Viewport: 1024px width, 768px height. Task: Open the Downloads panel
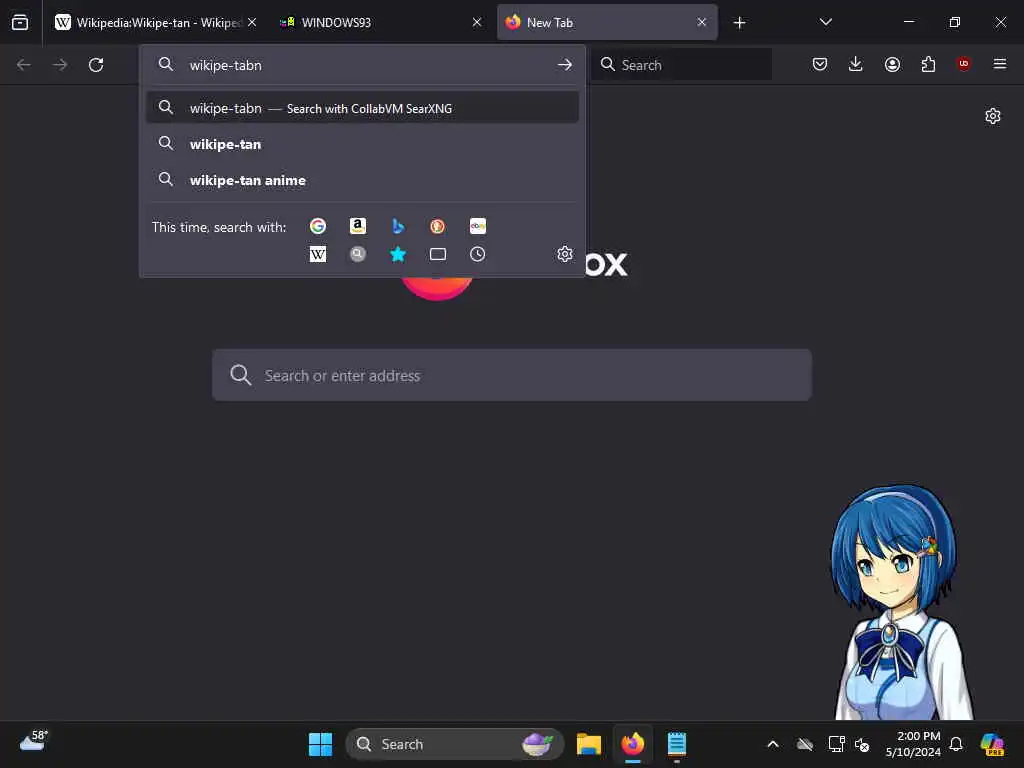pos(856,64)
